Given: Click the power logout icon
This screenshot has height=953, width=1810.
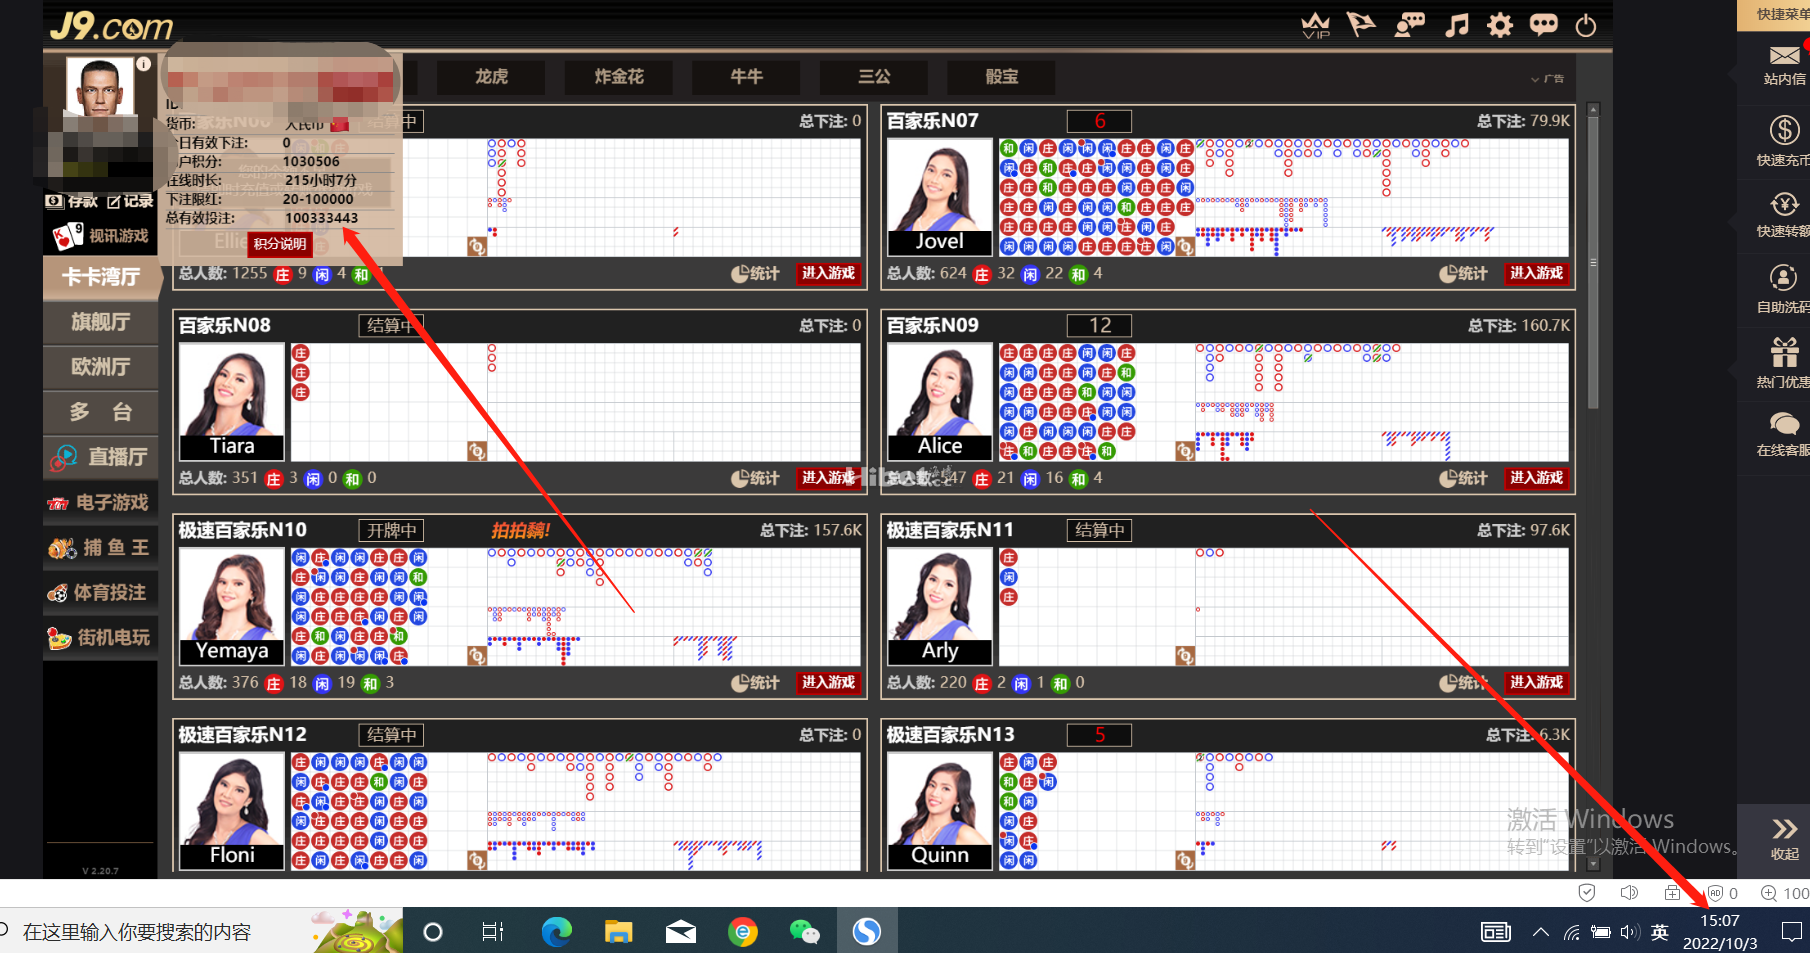Looking at the screenshot, I should click(1586, 26).
